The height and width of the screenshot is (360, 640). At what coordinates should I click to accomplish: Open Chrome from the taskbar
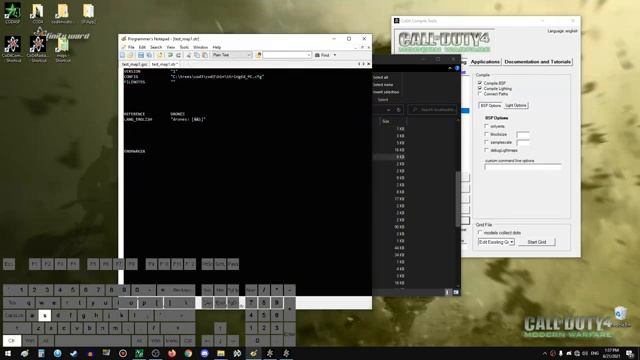[x=188, y=353]
